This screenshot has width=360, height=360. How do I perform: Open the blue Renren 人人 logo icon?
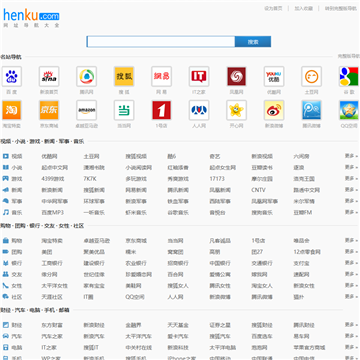coord(199,110)
